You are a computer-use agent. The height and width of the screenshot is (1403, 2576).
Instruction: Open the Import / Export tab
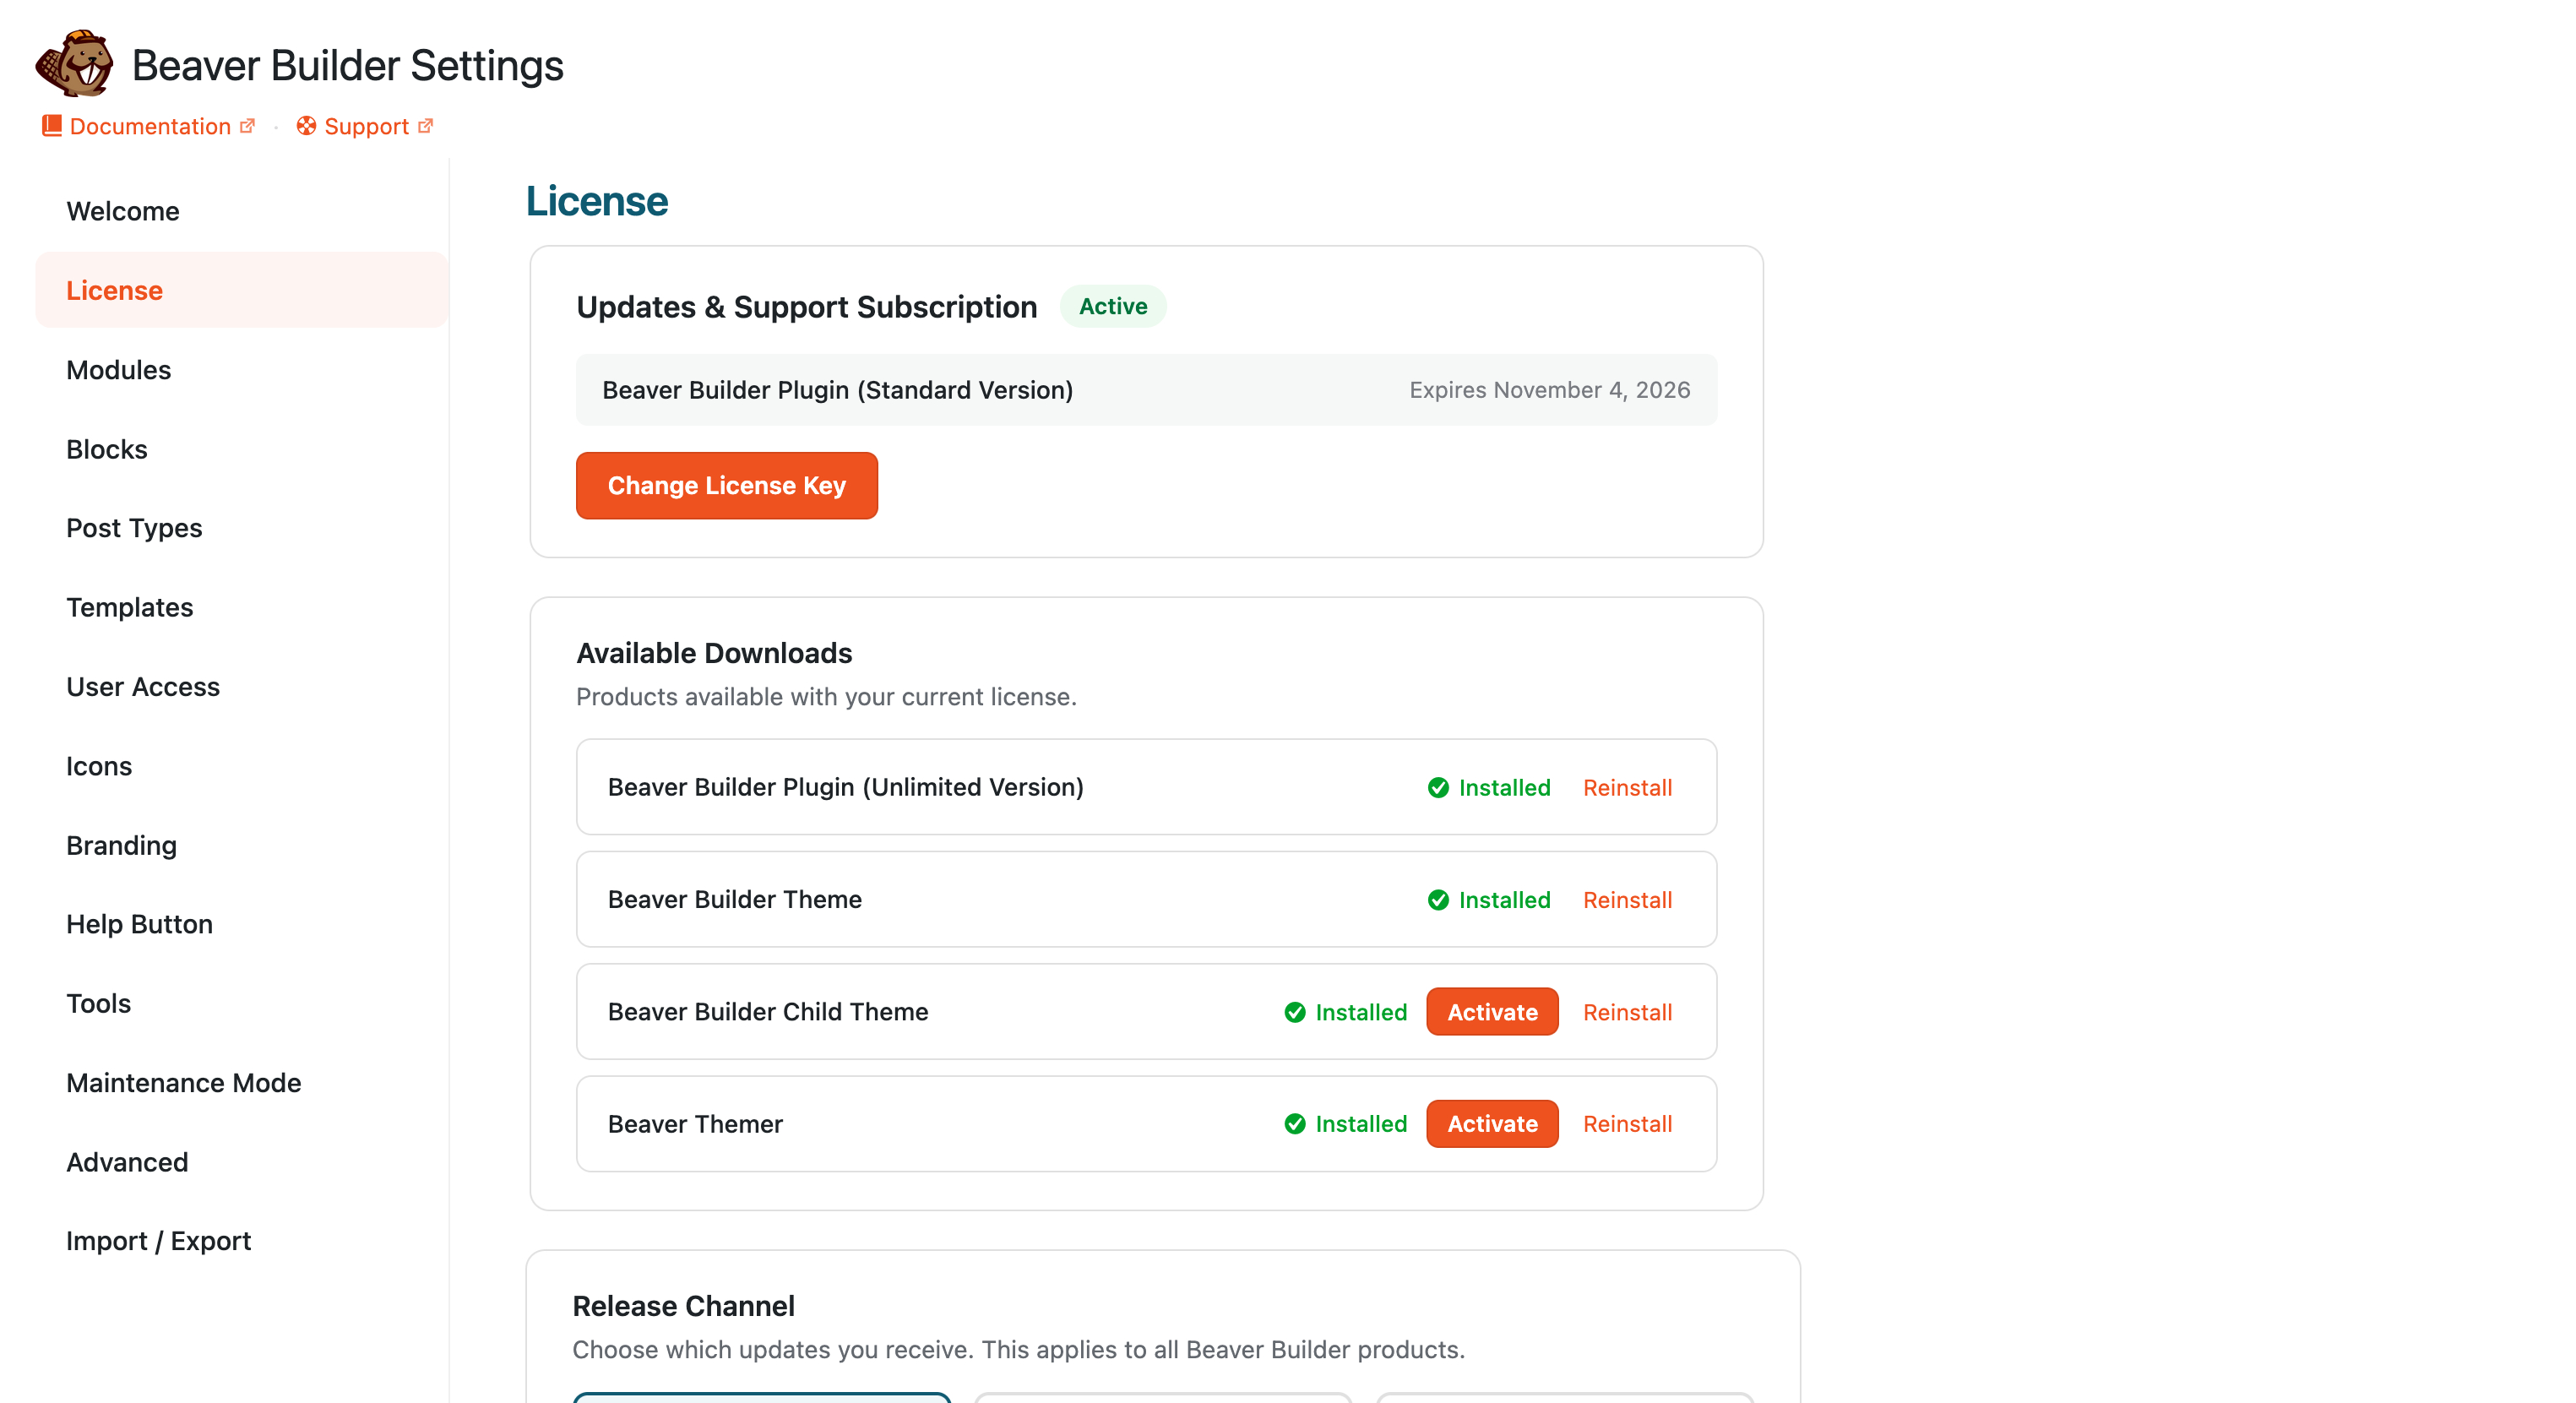tap(241, 1241)
